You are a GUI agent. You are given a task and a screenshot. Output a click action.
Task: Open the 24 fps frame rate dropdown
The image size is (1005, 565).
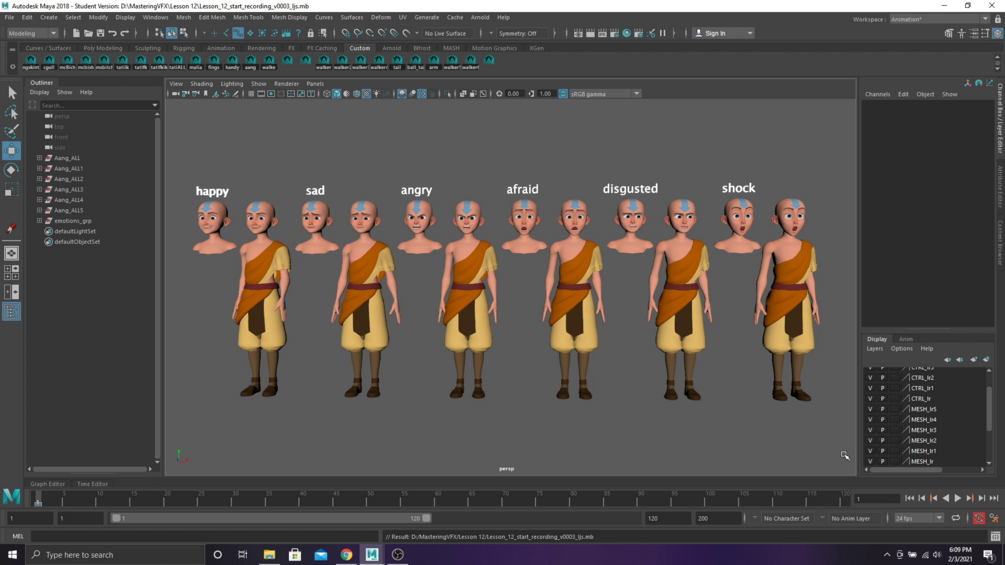click(x=919, y=518)
